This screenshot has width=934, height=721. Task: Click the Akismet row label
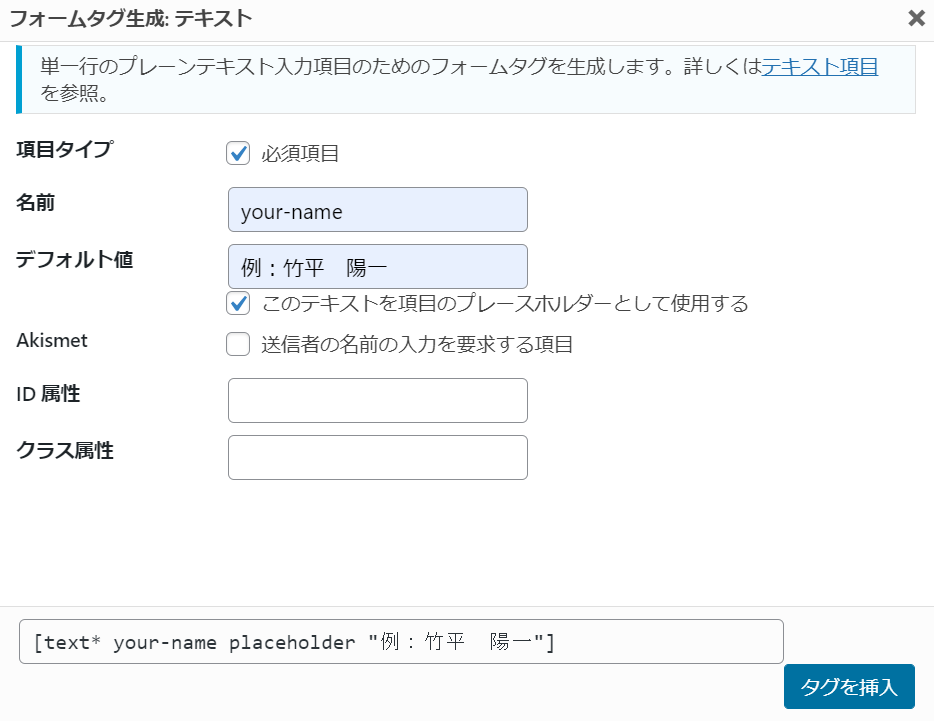52,340
